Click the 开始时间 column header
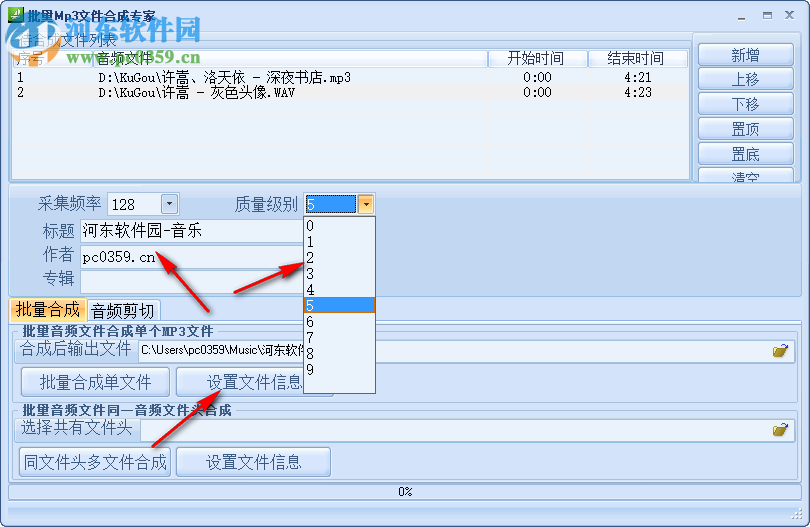Screen dimensions: 810x527 (x=537, y=58)
